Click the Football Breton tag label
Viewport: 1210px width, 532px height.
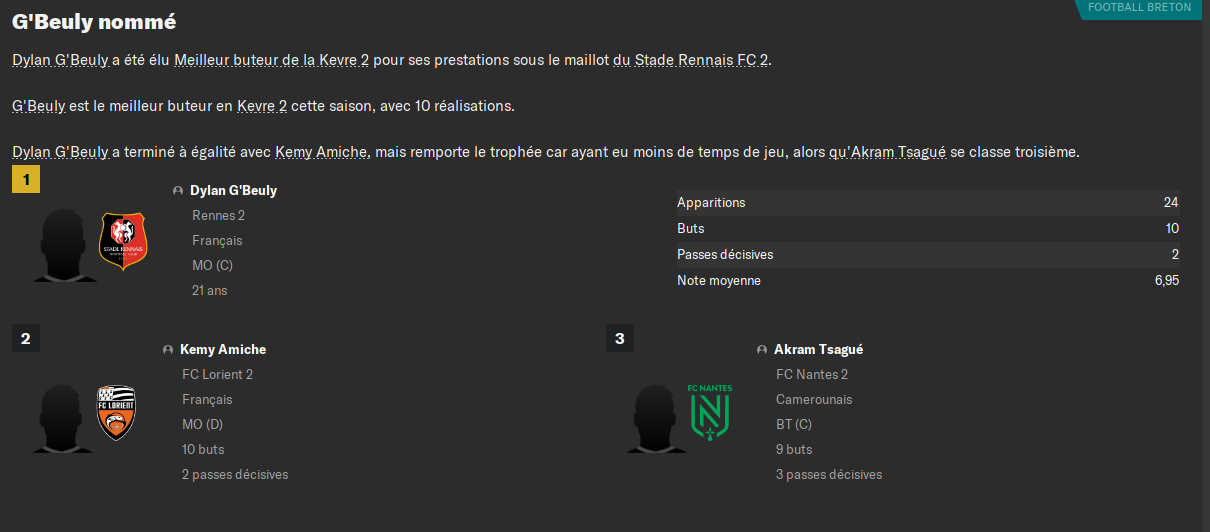tap(1139, 8)
